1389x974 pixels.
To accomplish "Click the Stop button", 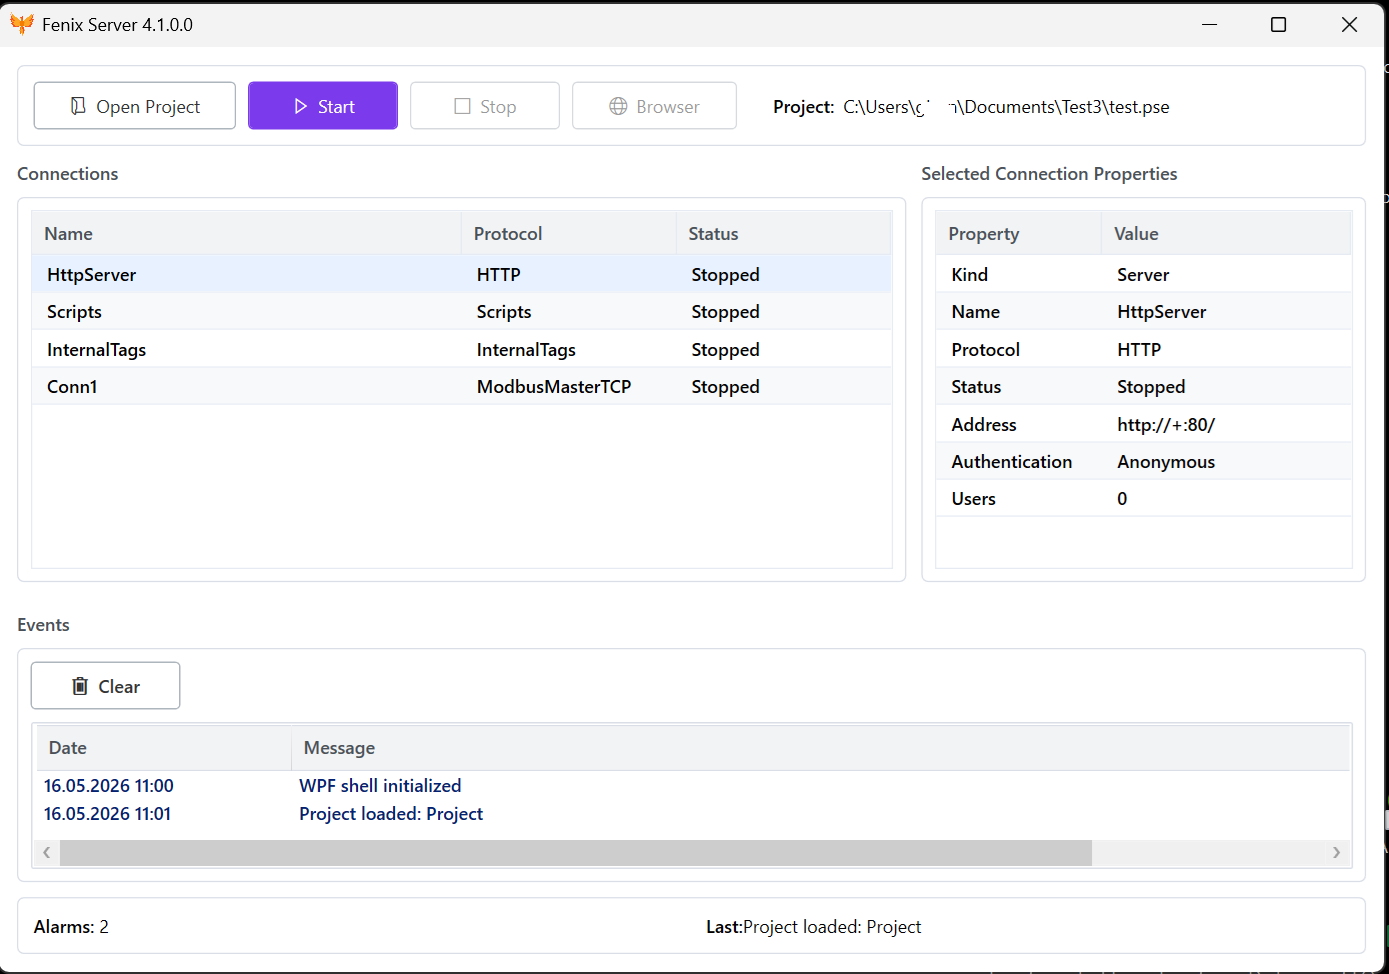I will (485, 106).
